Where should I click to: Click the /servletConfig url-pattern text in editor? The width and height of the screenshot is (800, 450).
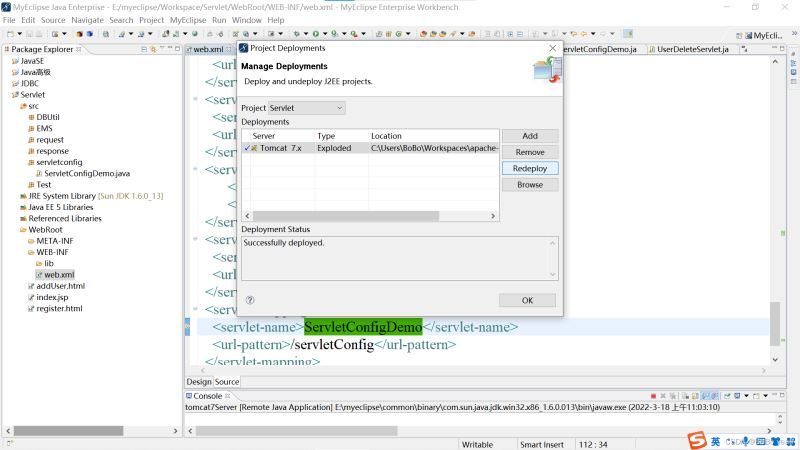(332, 344)
